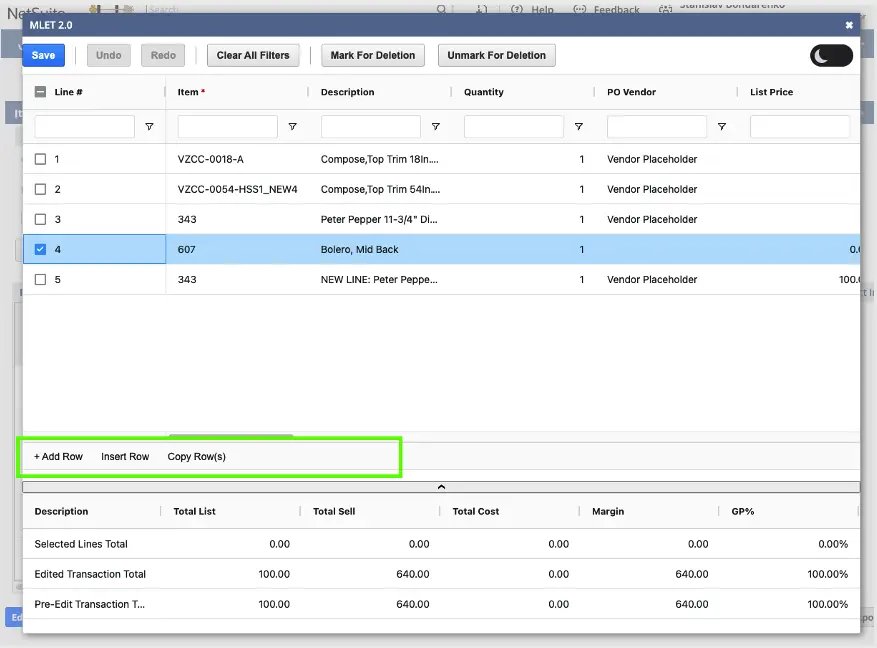Check the checkbox for line 3
The height and width of the screenshot is (648, 877).
point(40,220)
